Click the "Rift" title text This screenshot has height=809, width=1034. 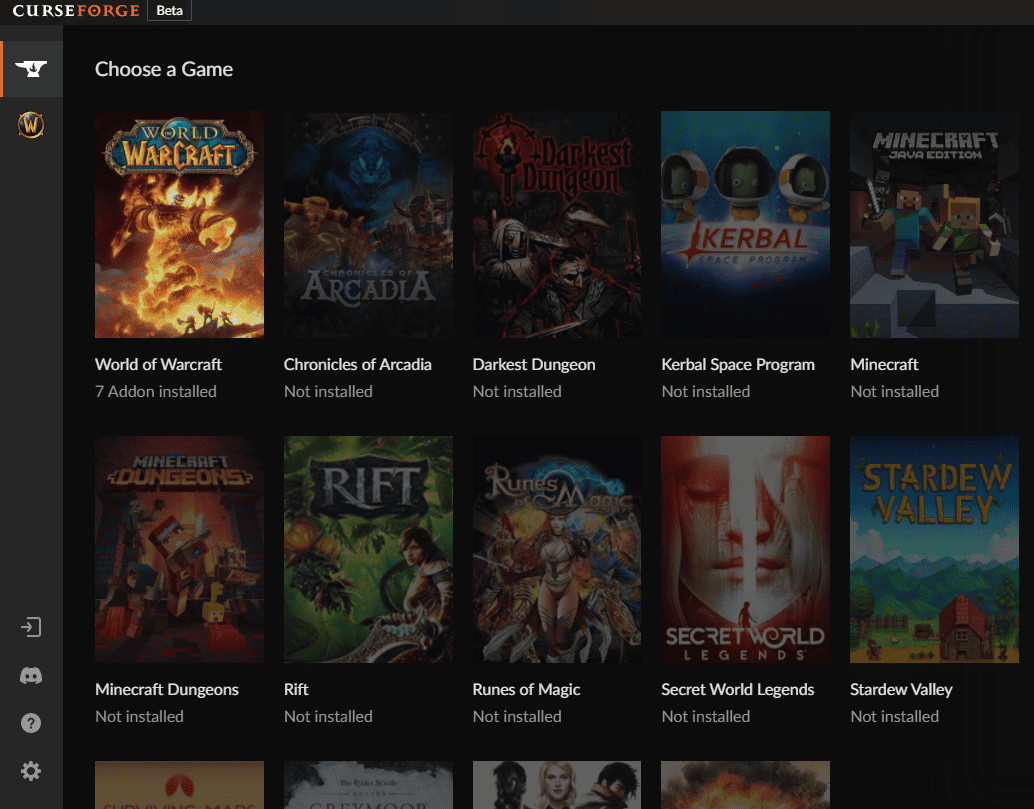click(296, 690)
